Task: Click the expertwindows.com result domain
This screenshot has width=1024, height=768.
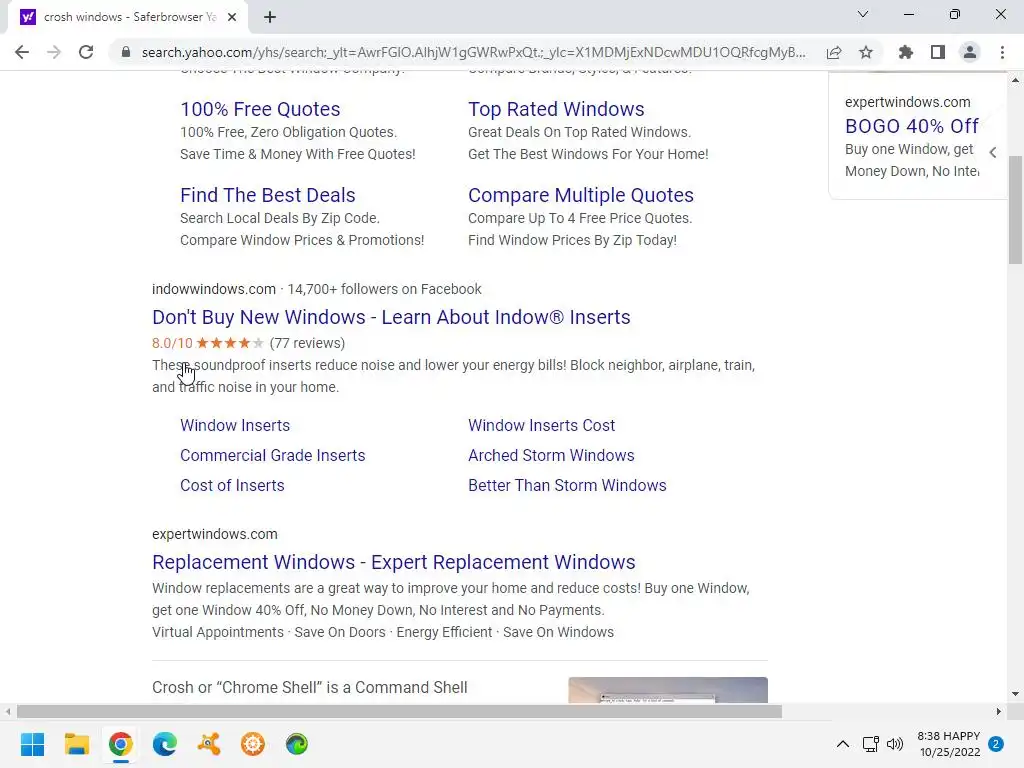Action: pos(215,534)
